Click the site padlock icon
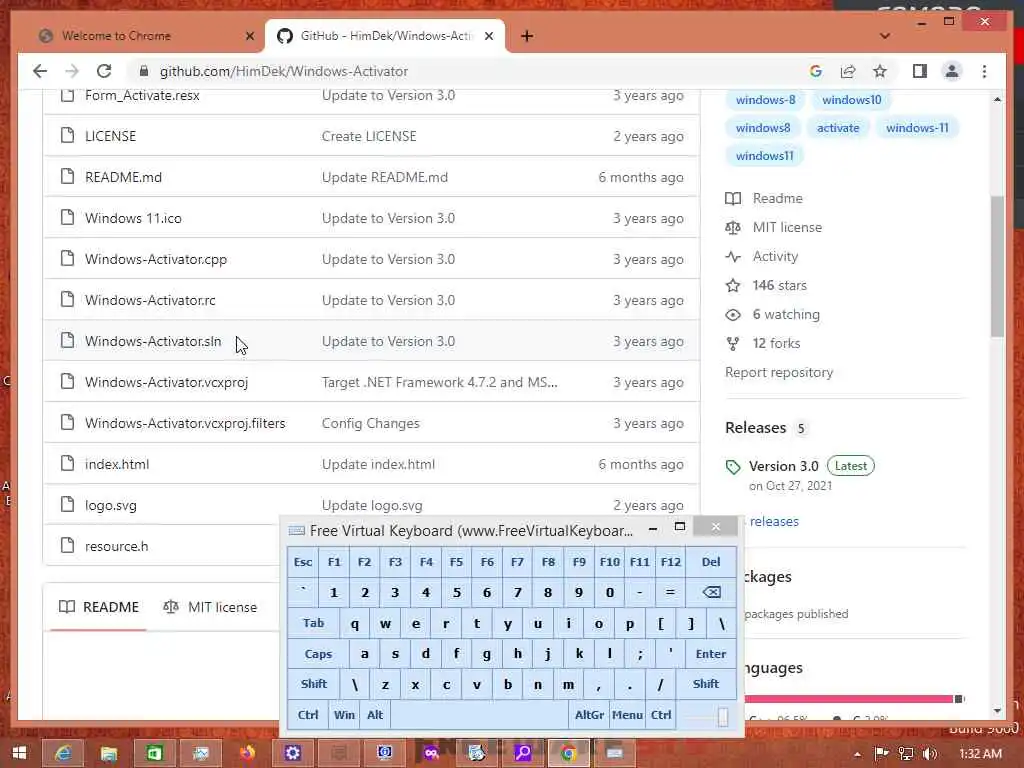Viewport: 1024px width, 768px height. tap(144, 71)
